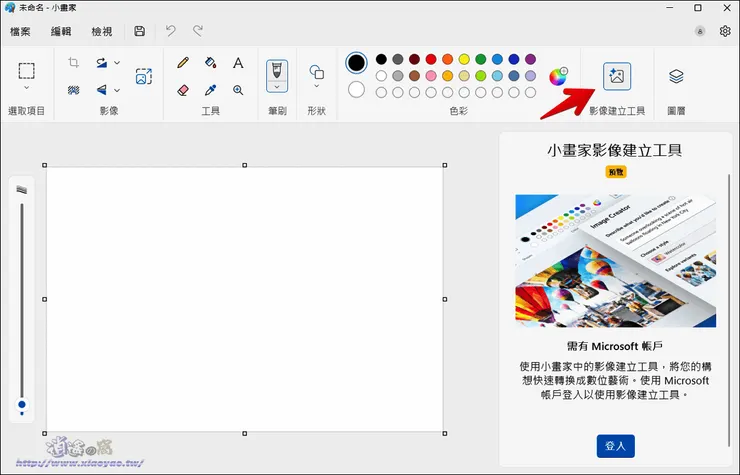Image resolution: width=740 pixels, height=475 pixels.
Task: Open the Edit colors wheel
Action: click(x=558, y=76)
